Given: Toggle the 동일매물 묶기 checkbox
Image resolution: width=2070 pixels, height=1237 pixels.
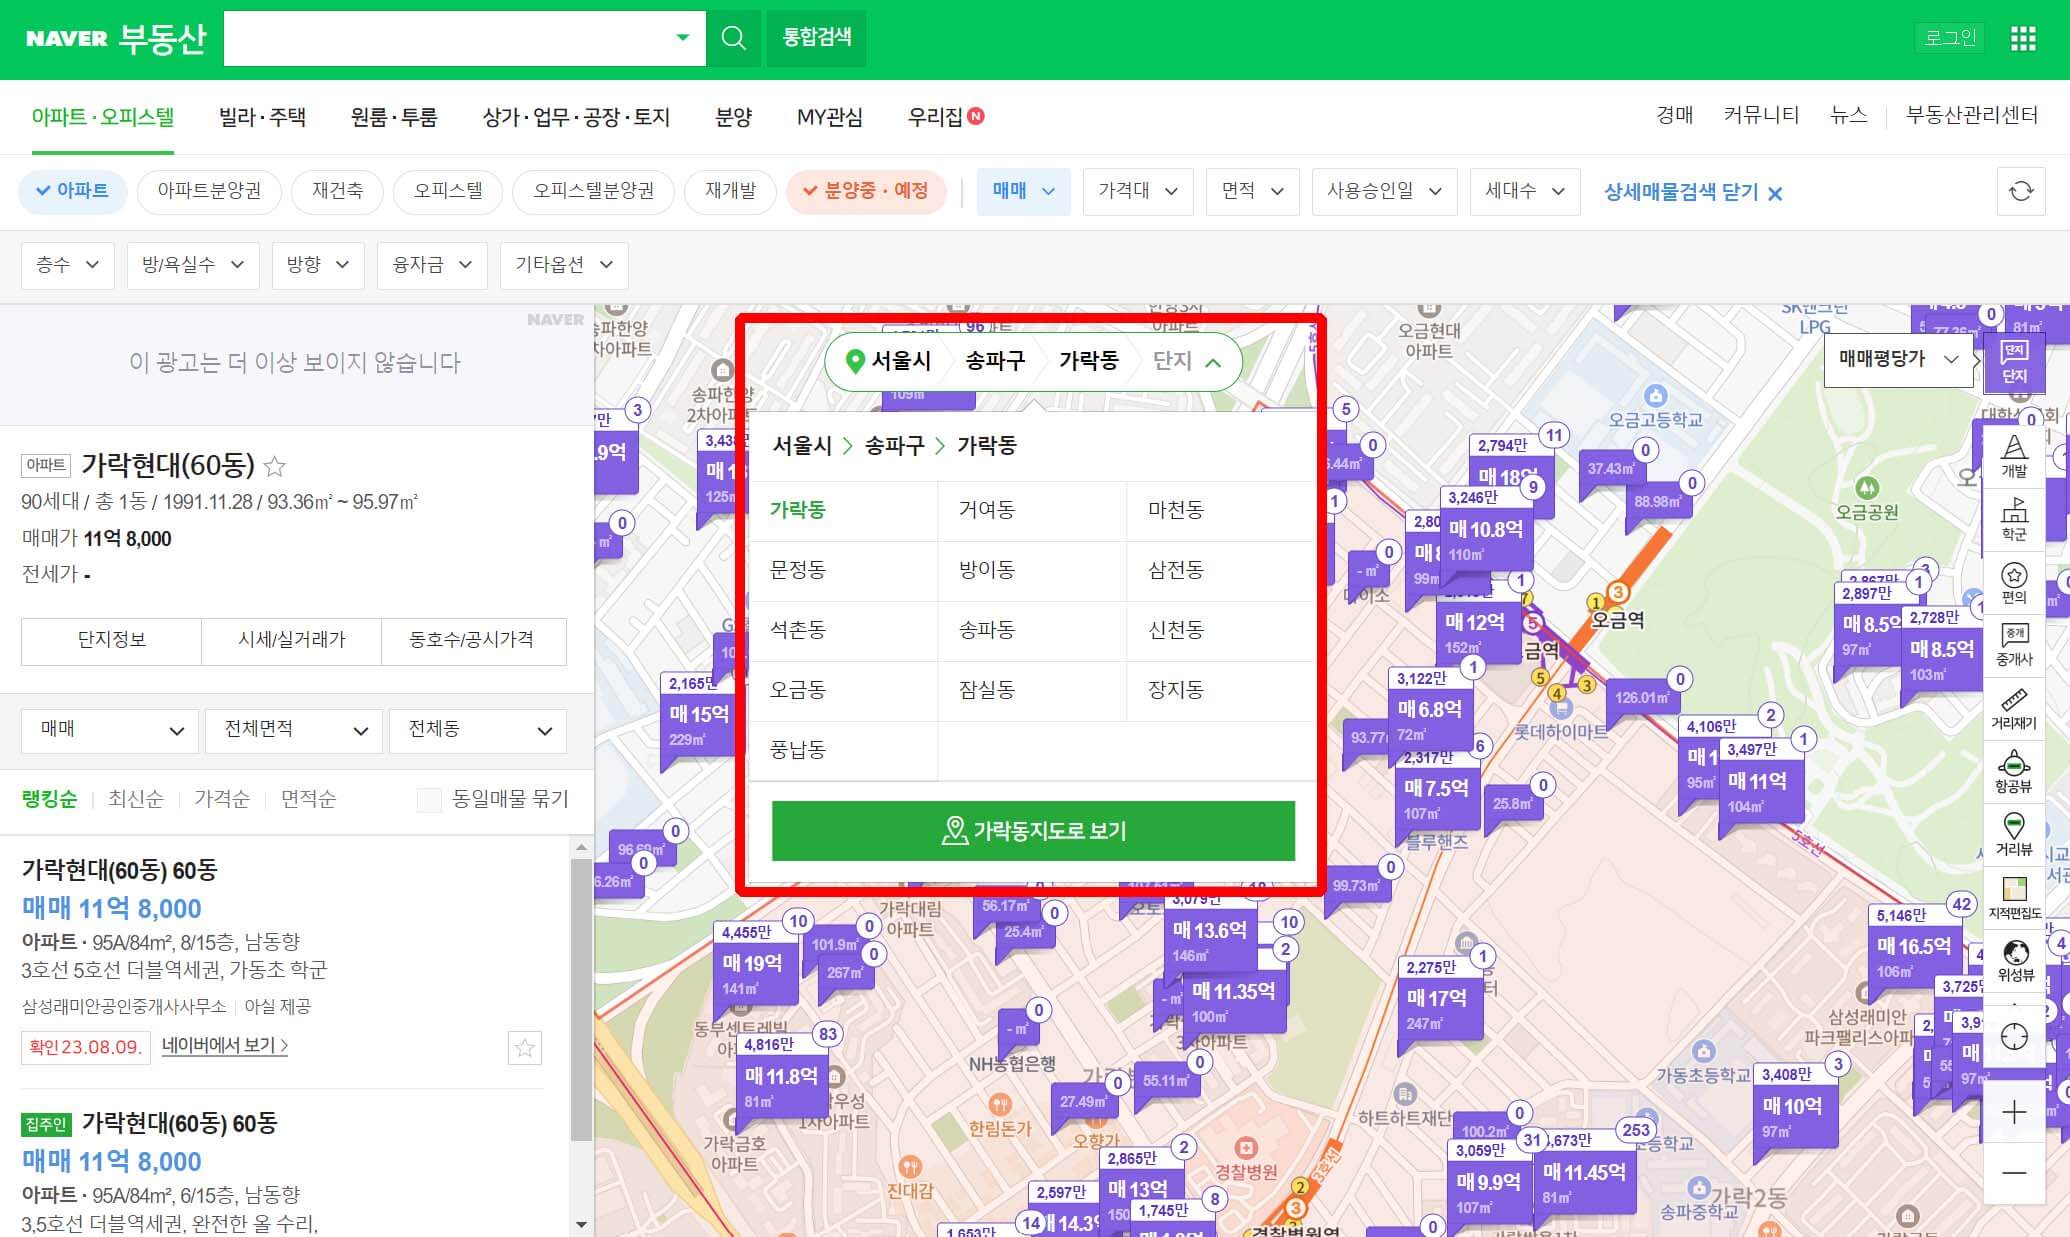Looking at the screenshot, I should point(429,799).
